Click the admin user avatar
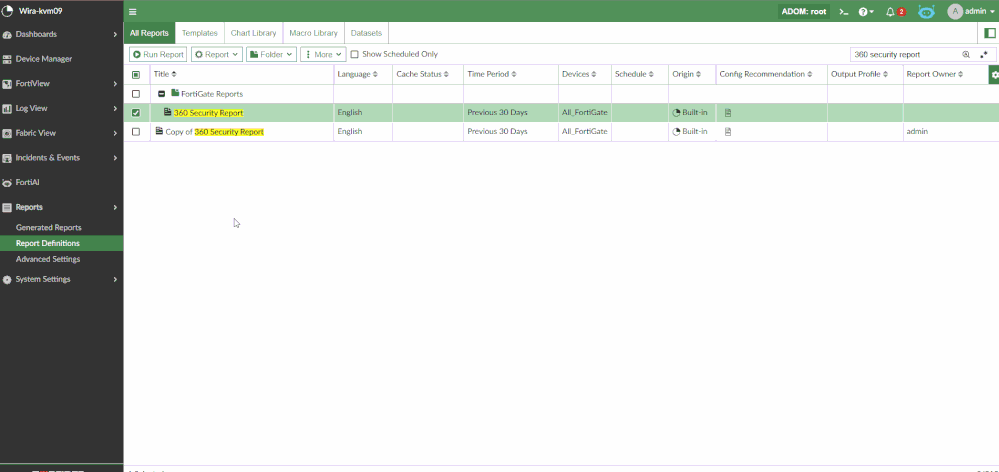The width and height of the screenshot is (999, 472). [954, 11]
